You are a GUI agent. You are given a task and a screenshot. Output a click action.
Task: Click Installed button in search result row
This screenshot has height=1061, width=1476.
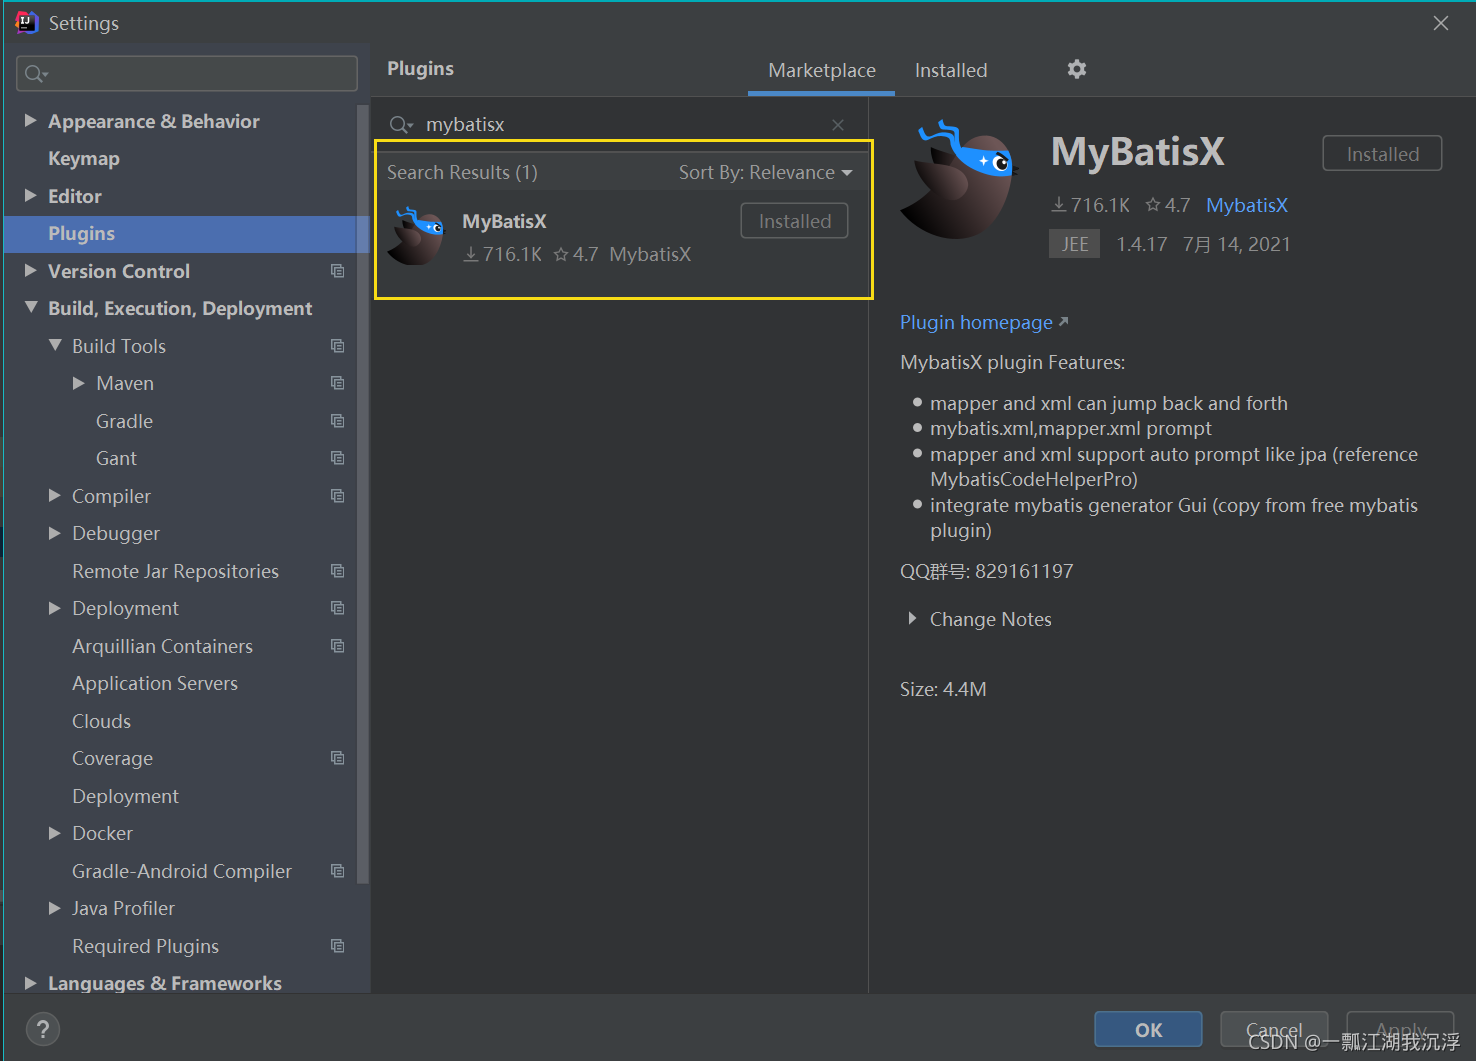(795, 221)
